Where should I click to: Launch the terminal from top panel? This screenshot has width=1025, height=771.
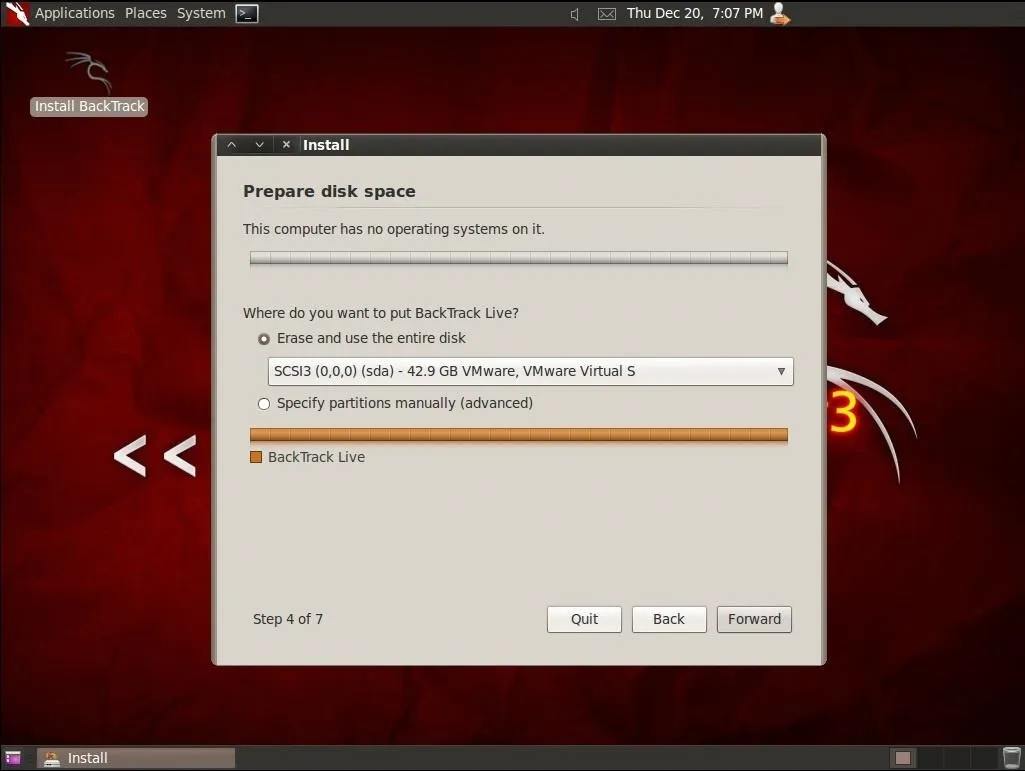[x=247, y=13]
